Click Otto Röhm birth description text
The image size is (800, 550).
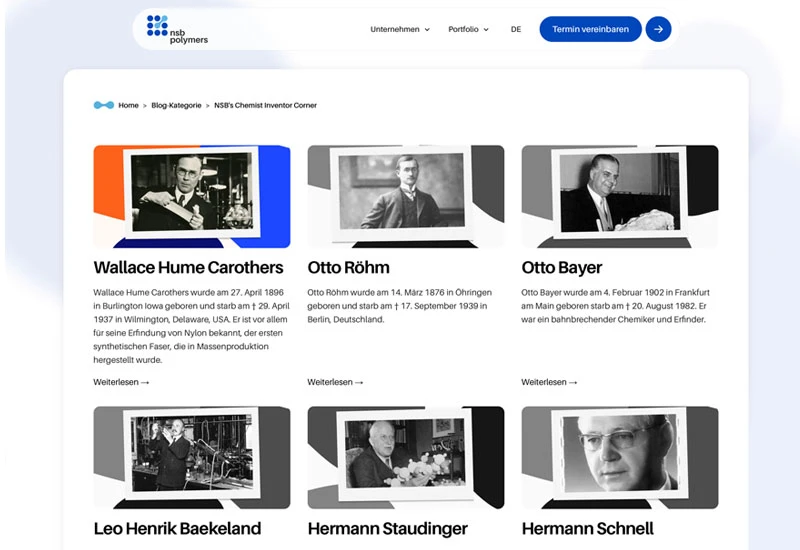click(x=399, y=306)
